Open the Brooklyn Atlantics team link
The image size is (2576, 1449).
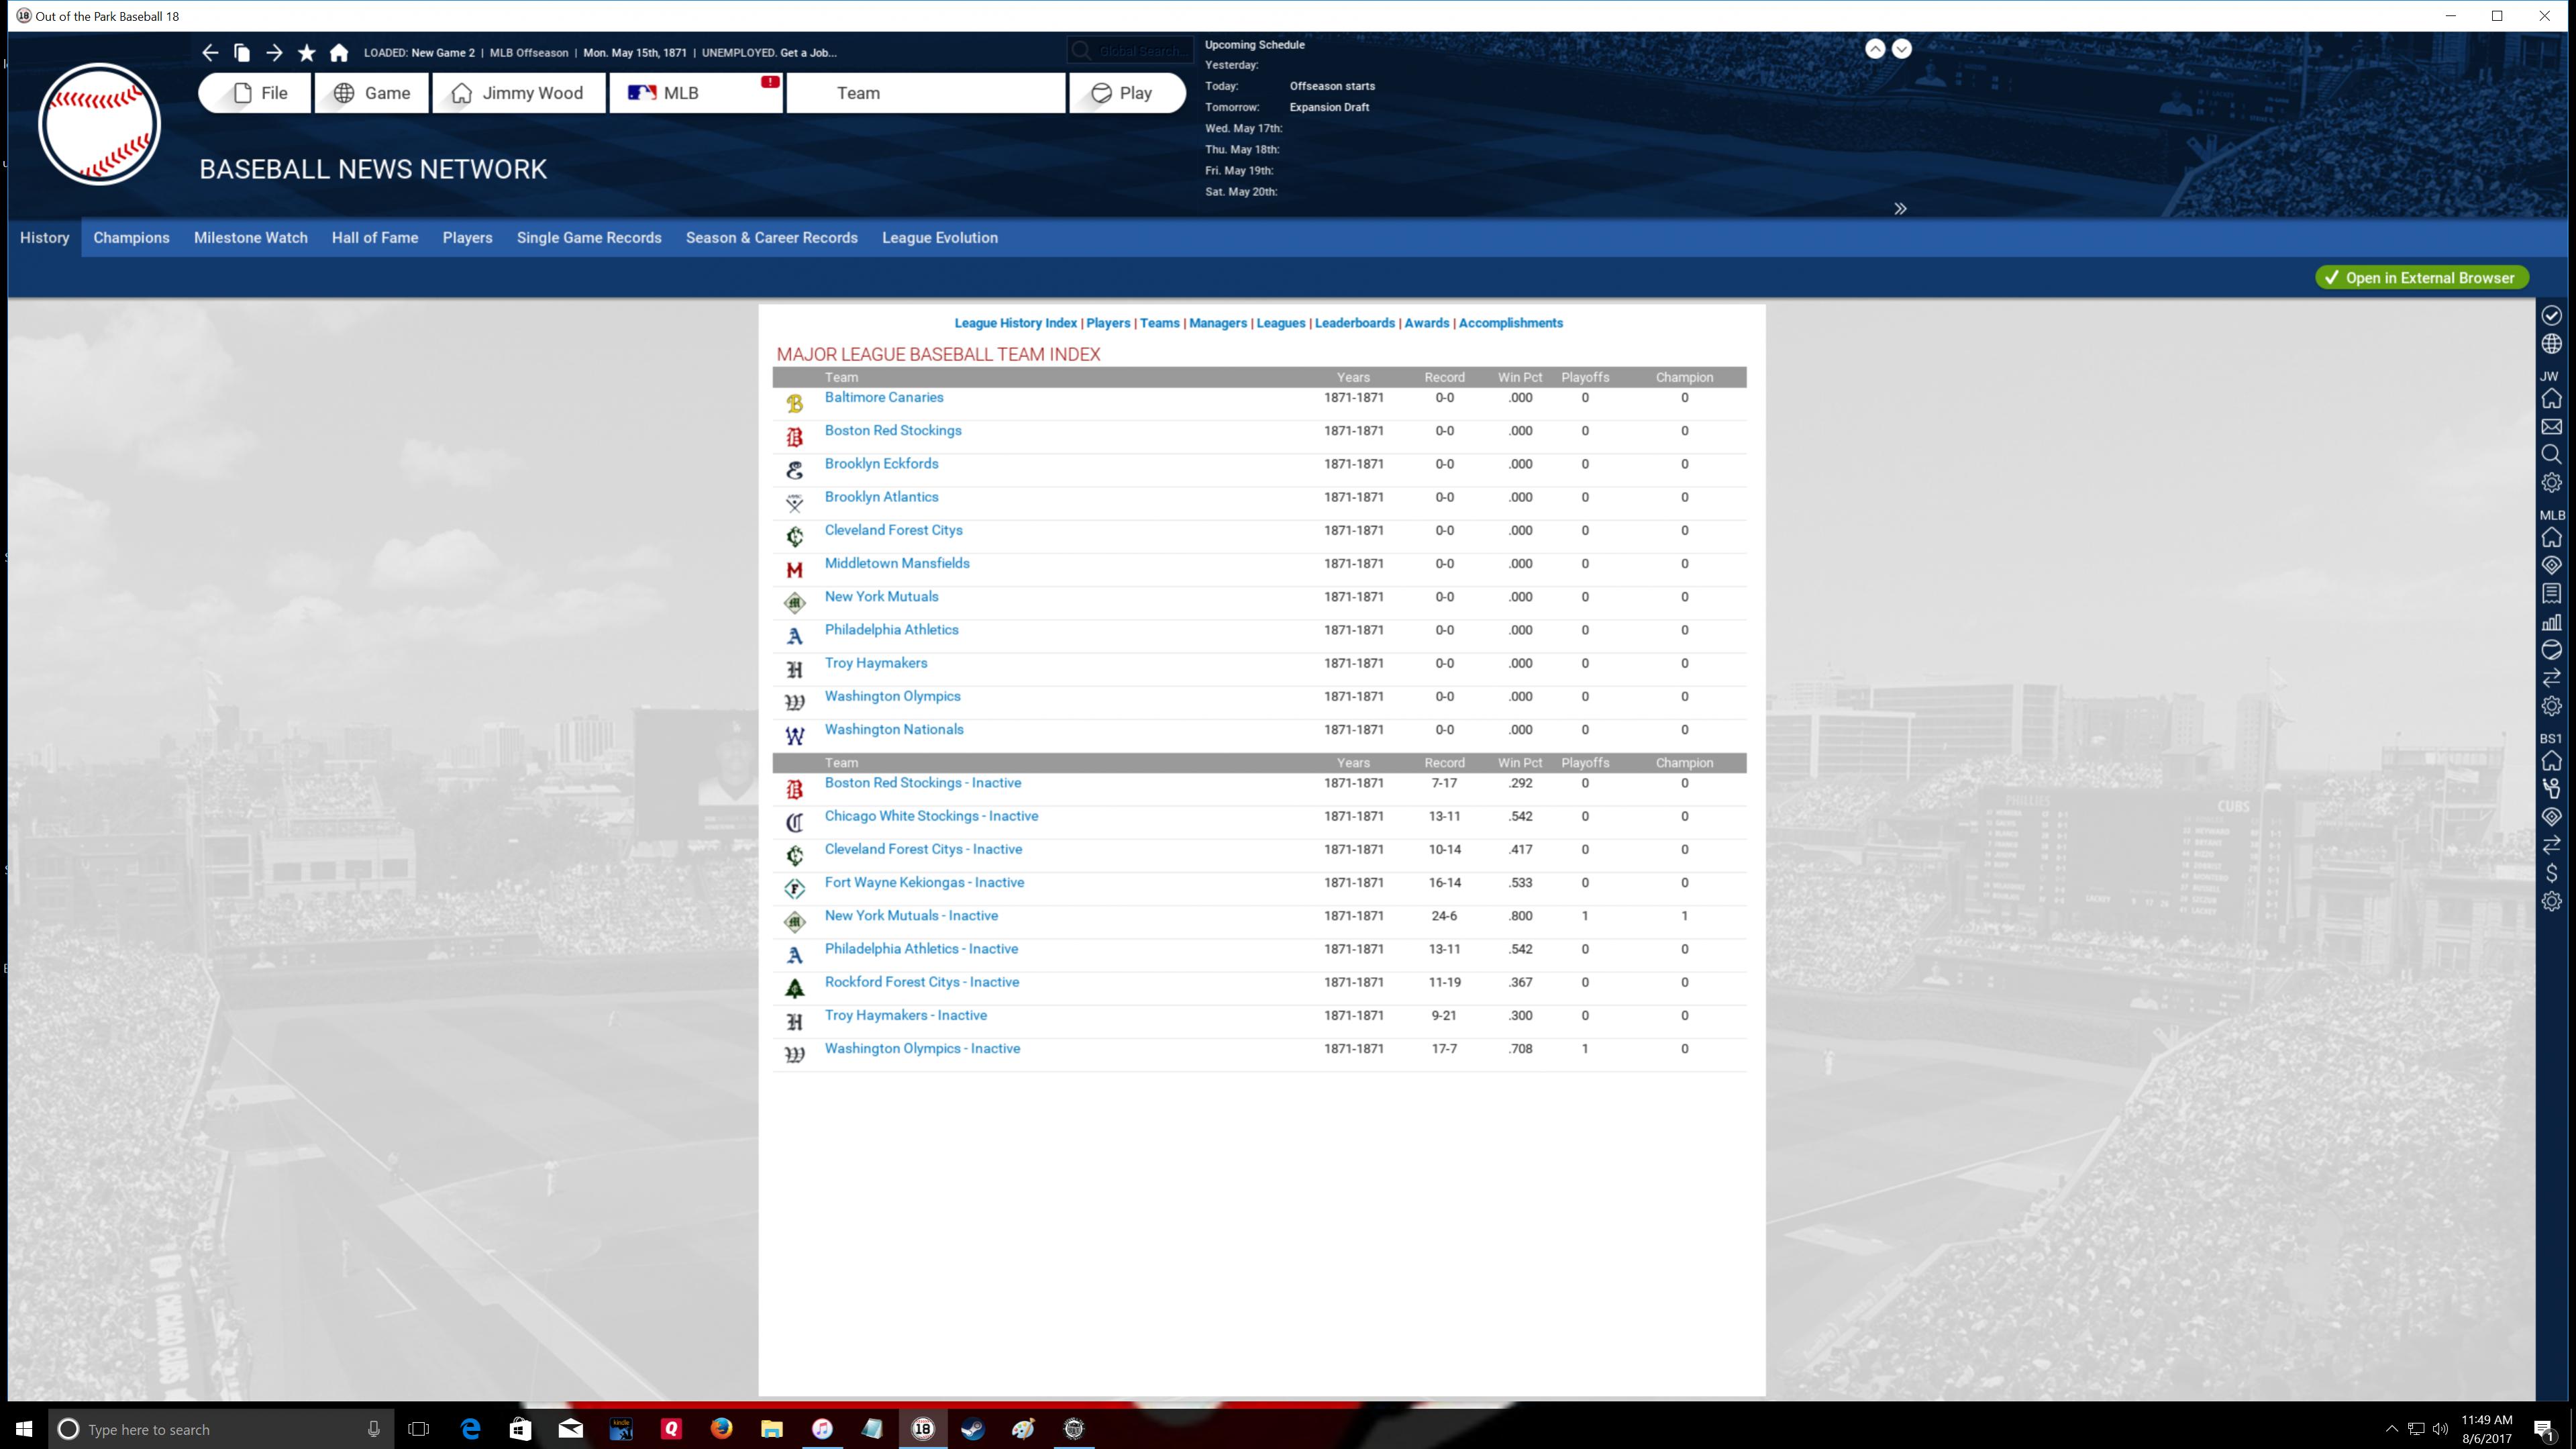881,497
